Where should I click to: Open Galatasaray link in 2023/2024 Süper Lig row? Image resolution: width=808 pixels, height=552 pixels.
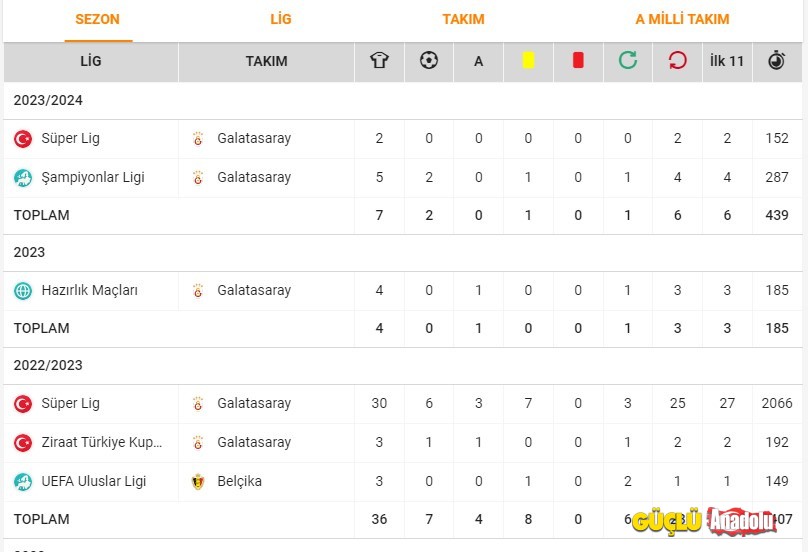(254, 138)
